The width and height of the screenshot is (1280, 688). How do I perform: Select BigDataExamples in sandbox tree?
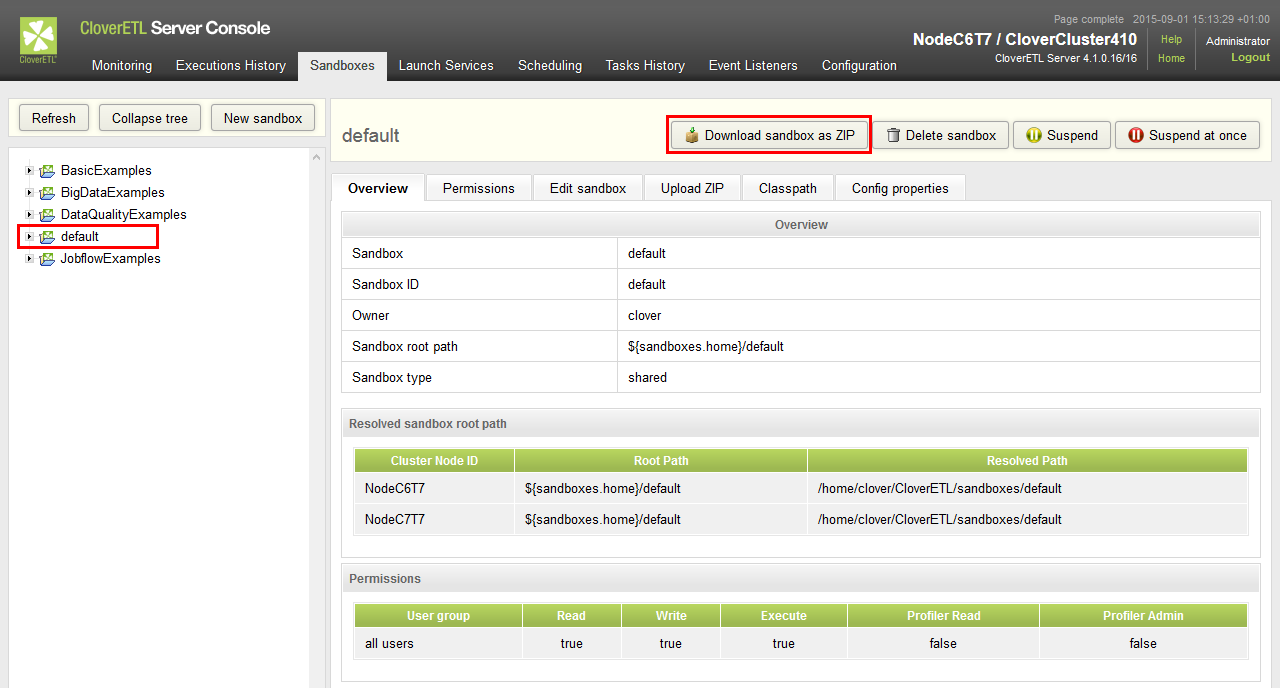[x=113, y=193]
